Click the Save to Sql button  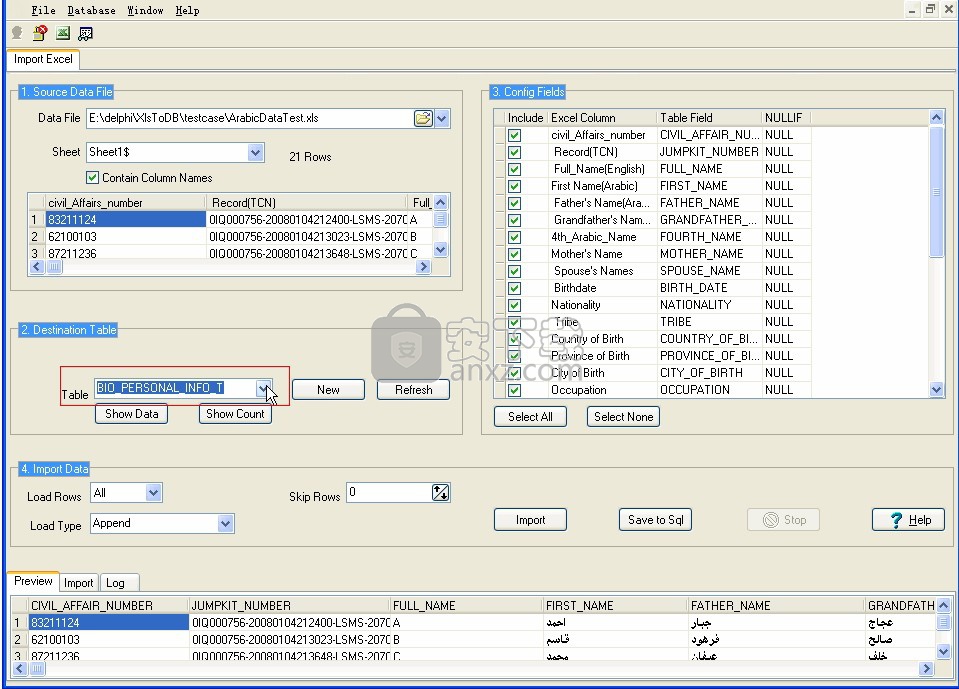point(655,520)
